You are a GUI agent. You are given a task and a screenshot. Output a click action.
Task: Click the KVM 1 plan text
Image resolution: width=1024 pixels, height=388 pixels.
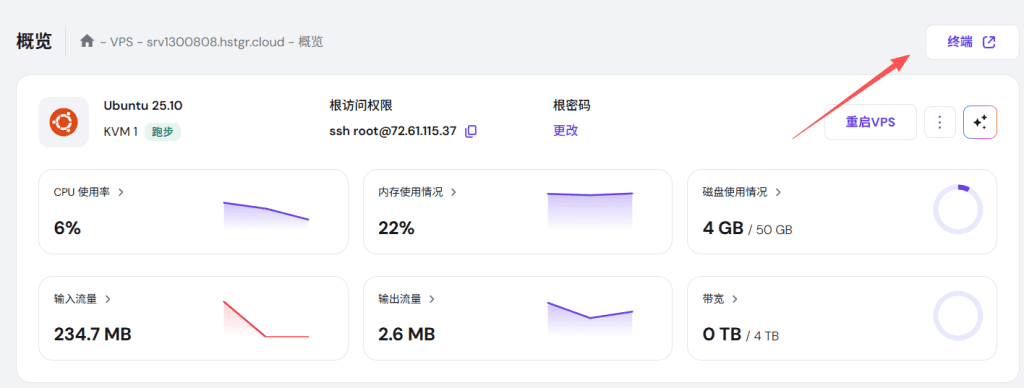pos(121,131)
